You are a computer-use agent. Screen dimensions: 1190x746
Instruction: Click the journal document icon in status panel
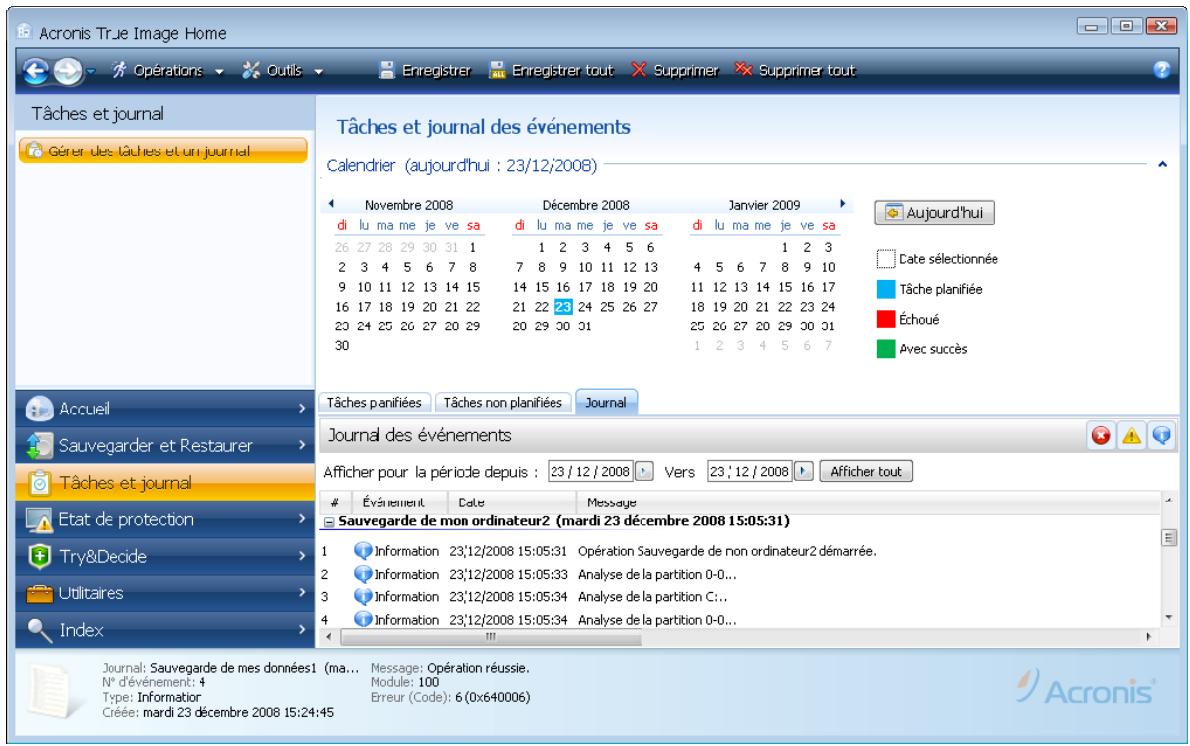point(53,691)
